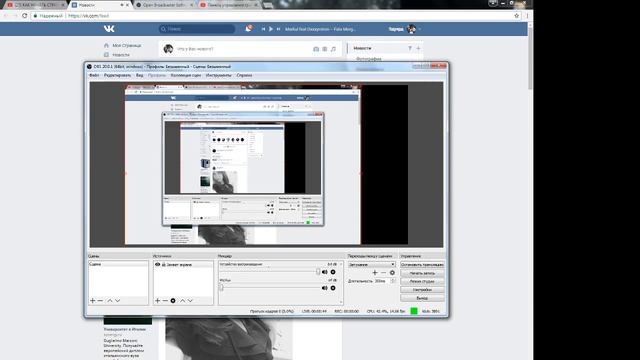Image resolution: width=640 pixels, height=360 pixels.
Task: Adjust the transition duration stepper
Action: click(393, 281)
